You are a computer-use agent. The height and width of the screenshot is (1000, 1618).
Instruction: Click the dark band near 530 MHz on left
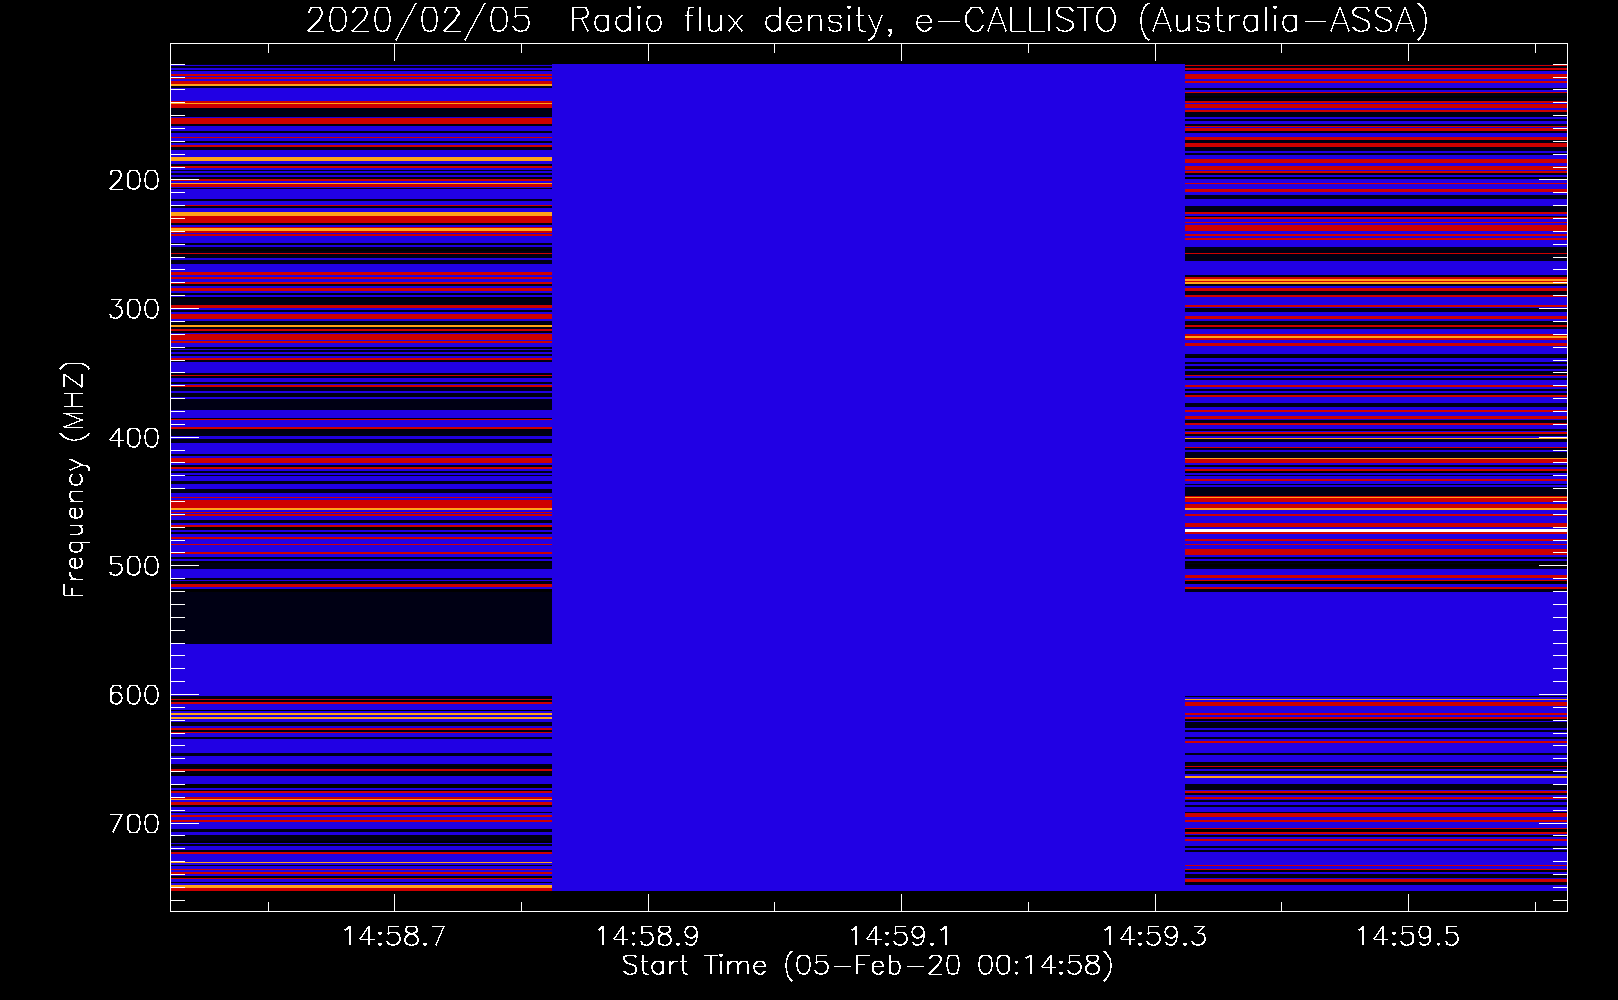pyautogui.click(x=361, y=617)
